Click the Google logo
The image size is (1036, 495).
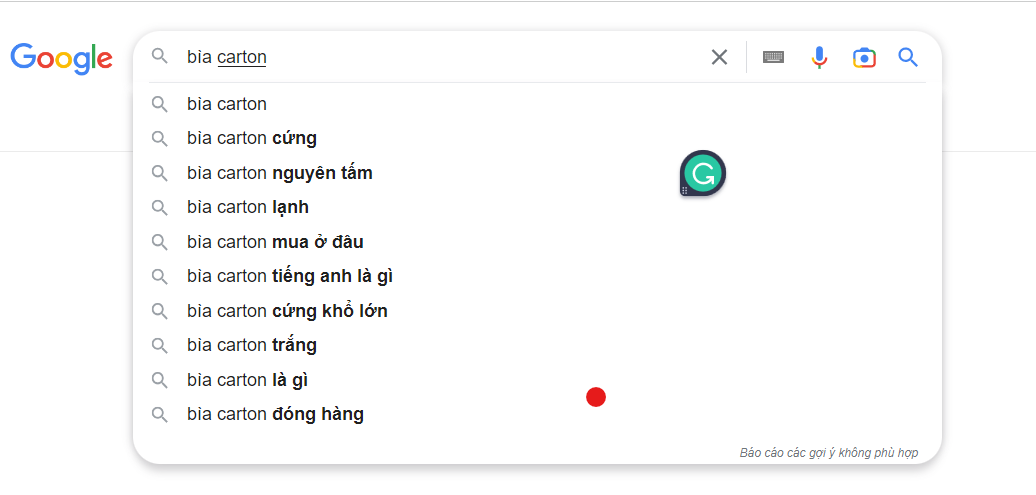[61, 58]
